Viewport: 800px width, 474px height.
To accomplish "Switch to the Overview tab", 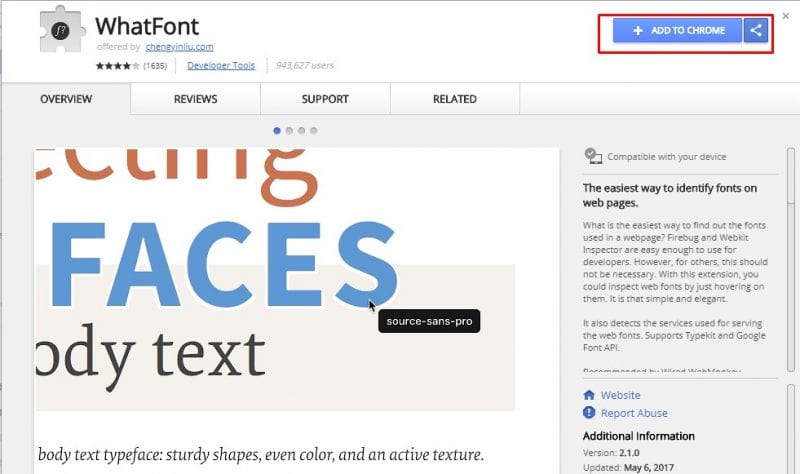I will tap(66, 99).
